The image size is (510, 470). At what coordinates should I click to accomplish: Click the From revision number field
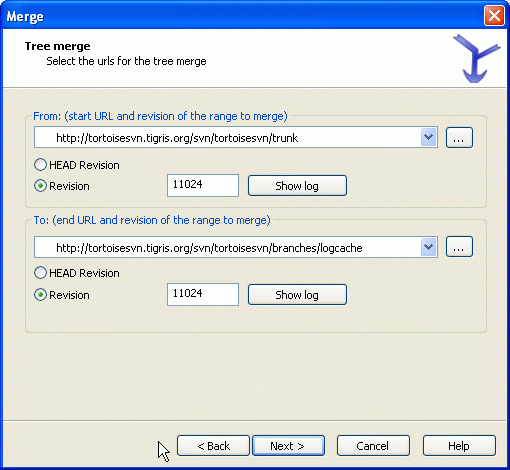203,185
